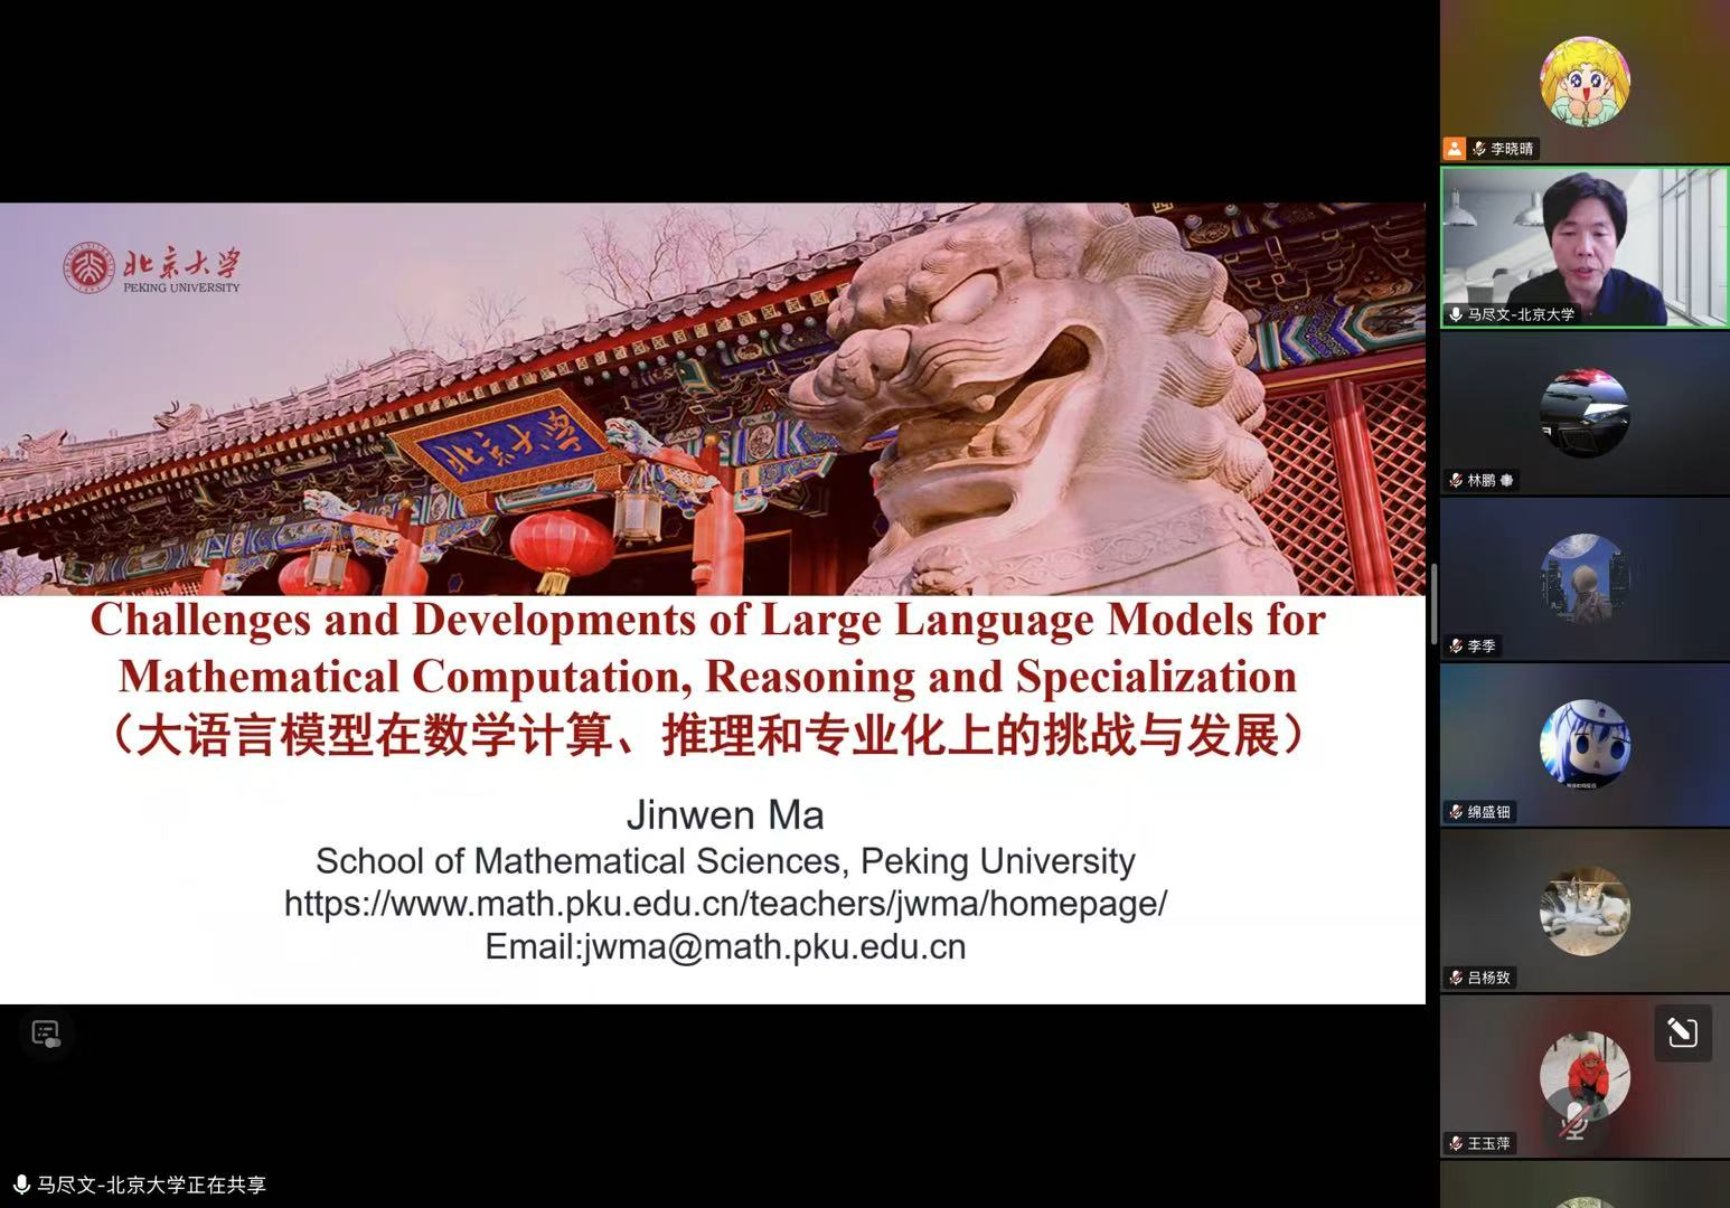Viewport: 1730px width, 1208px height.
Task: Click the name label 王玉萍
Action: point(1489,1144)
